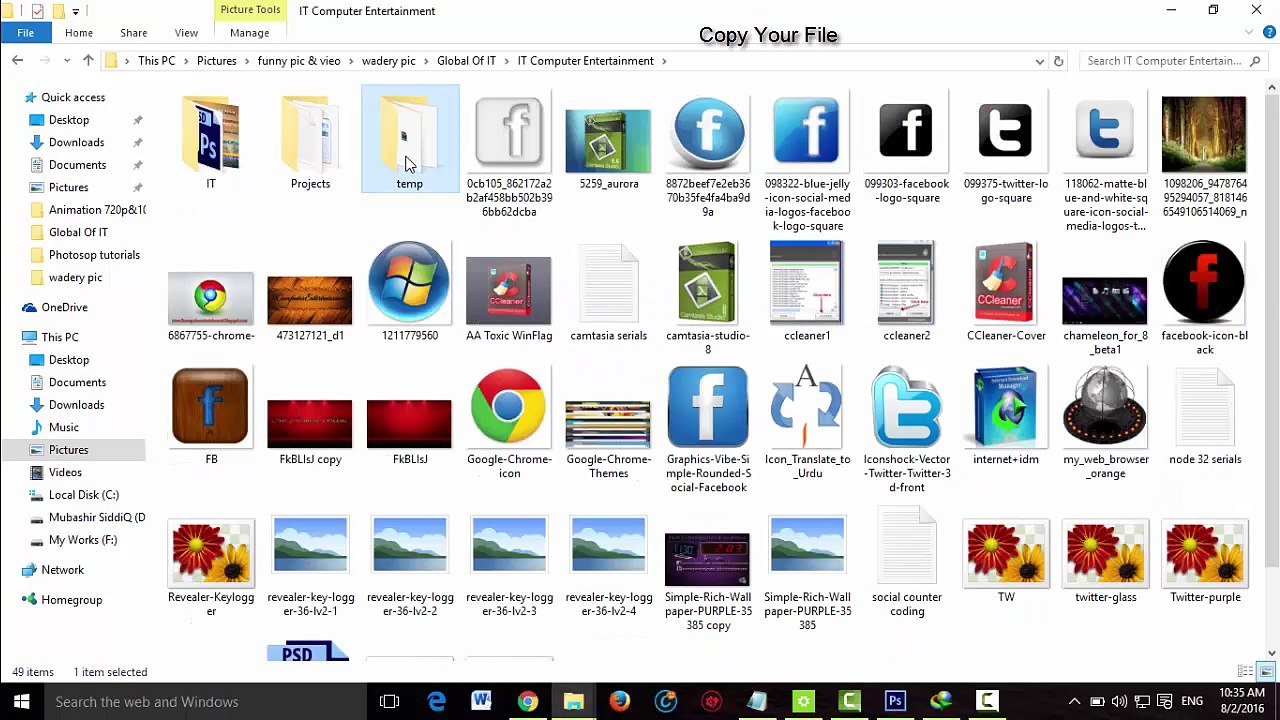1280x720 pixels.
Task: Select the my_web_browser_orange file icon
Action: [1105, 407]
